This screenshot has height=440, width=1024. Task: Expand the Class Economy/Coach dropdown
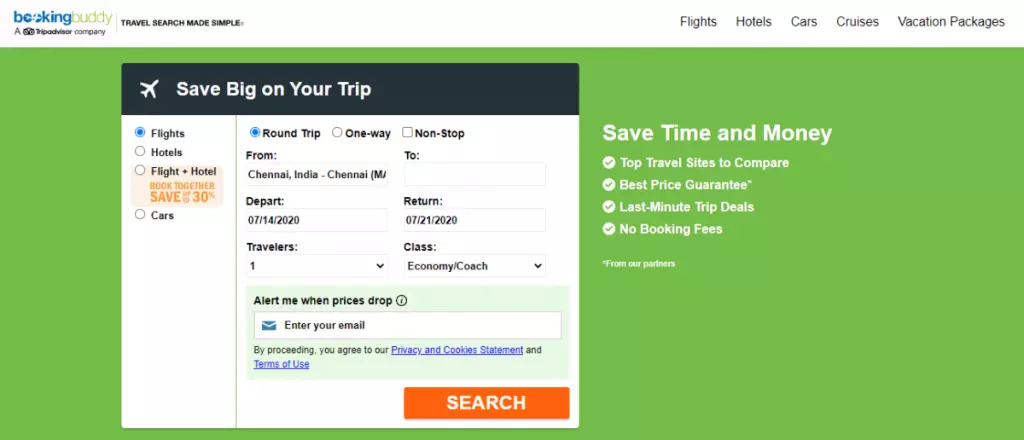coord(475,266)
